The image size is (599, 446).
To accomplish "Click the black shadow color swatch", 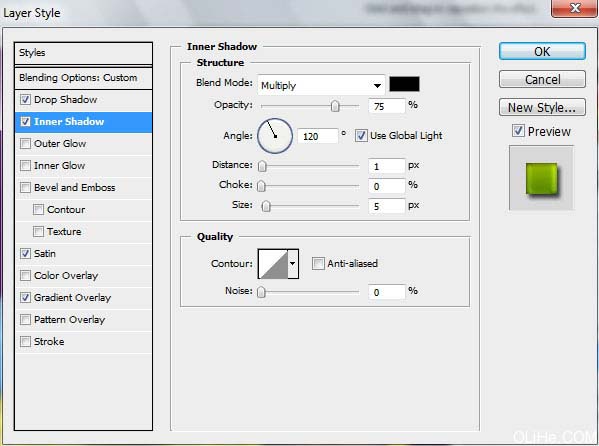I will [404, 84].
